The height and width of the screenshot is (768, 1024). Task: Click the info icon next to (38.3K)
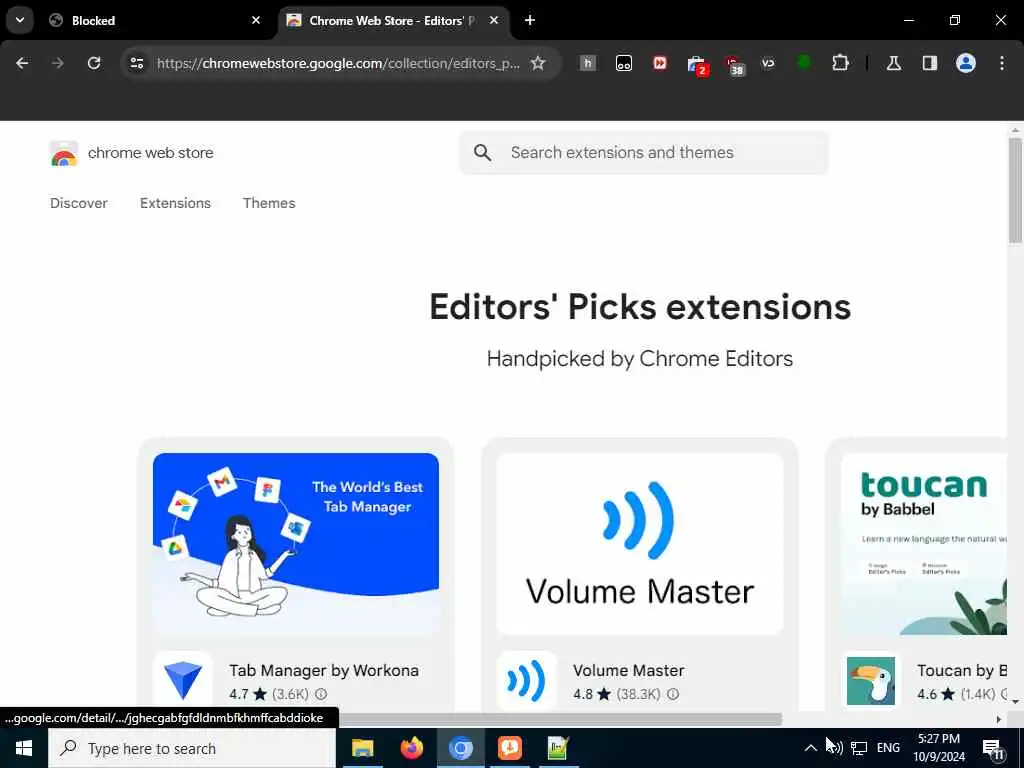pos(673,694)
